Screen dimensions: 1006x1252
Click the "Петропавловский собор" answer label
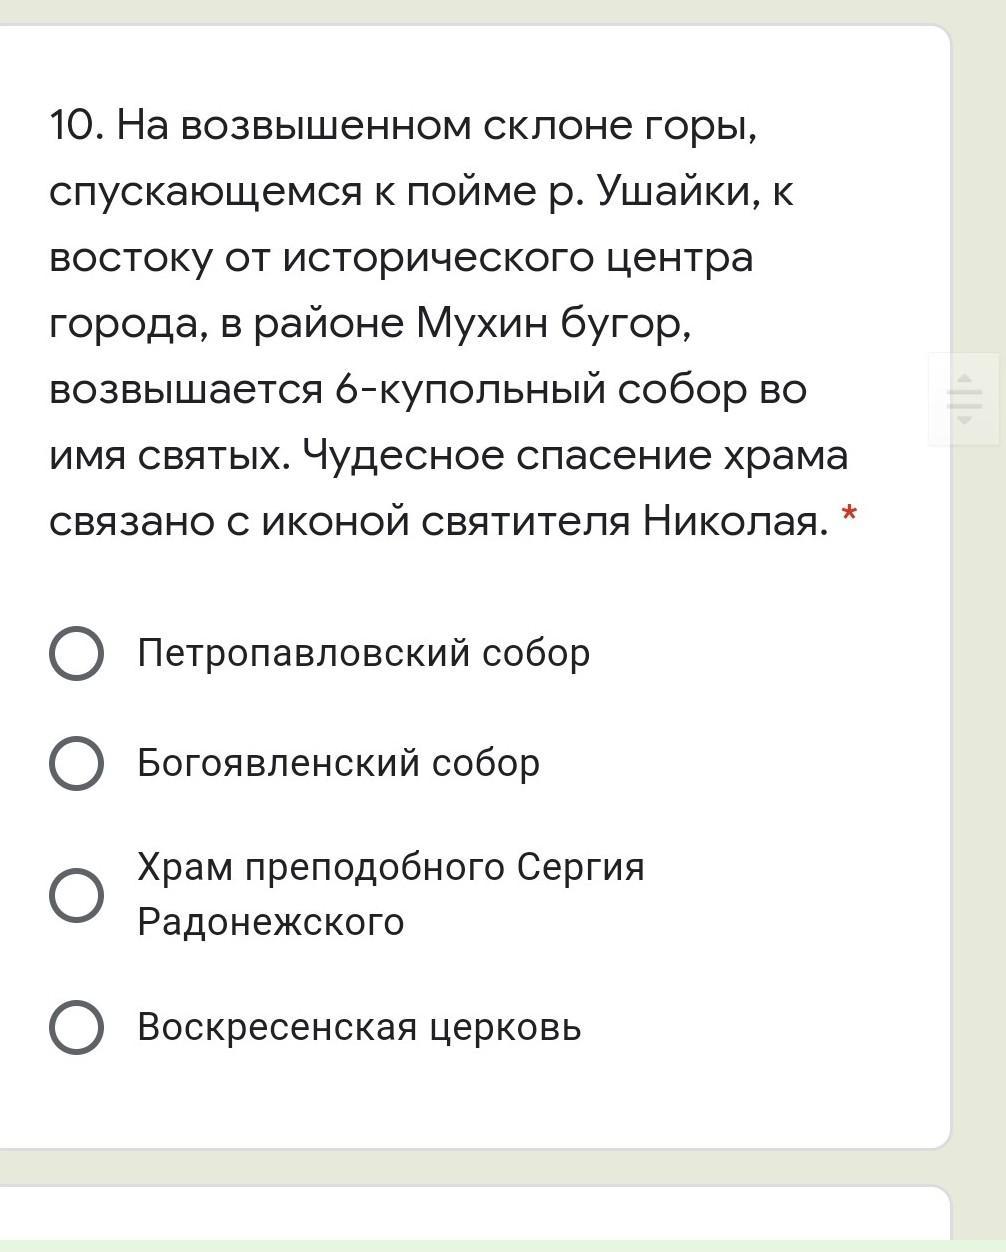pos(364,654)
